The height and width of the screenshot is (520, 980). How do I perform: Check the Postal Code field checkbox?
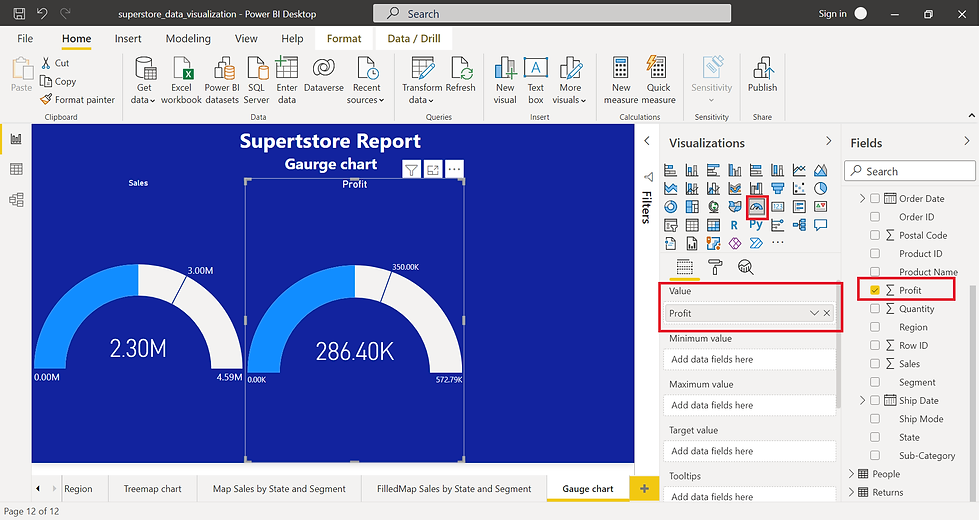[875, 235]
